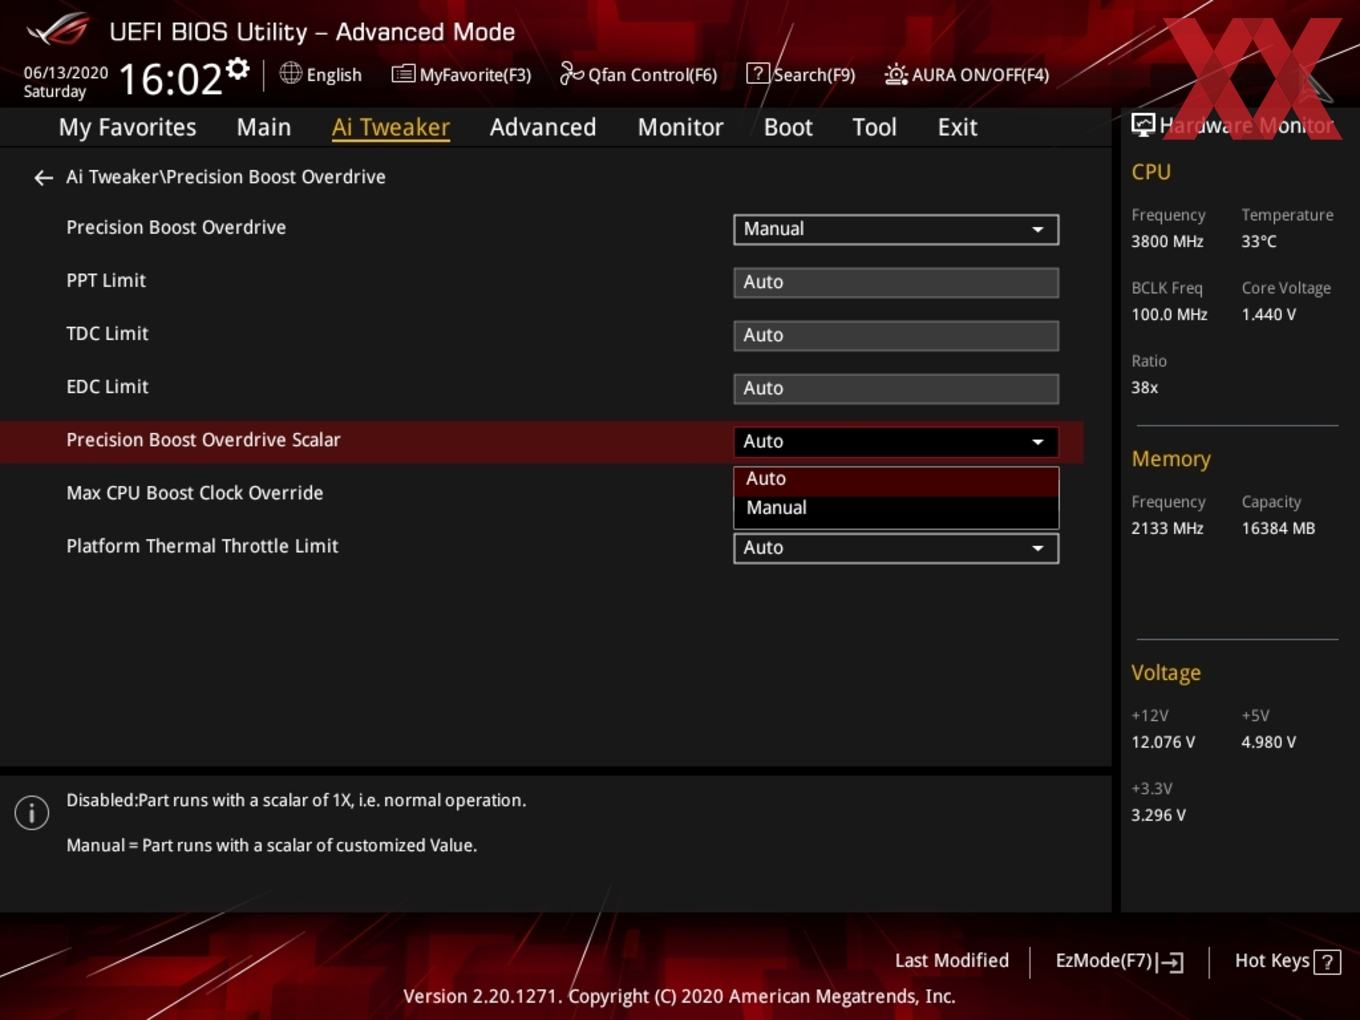Screen dimensions: 1360x1020
Task: Open Search(F9)
Action: (x=801, y=74)
